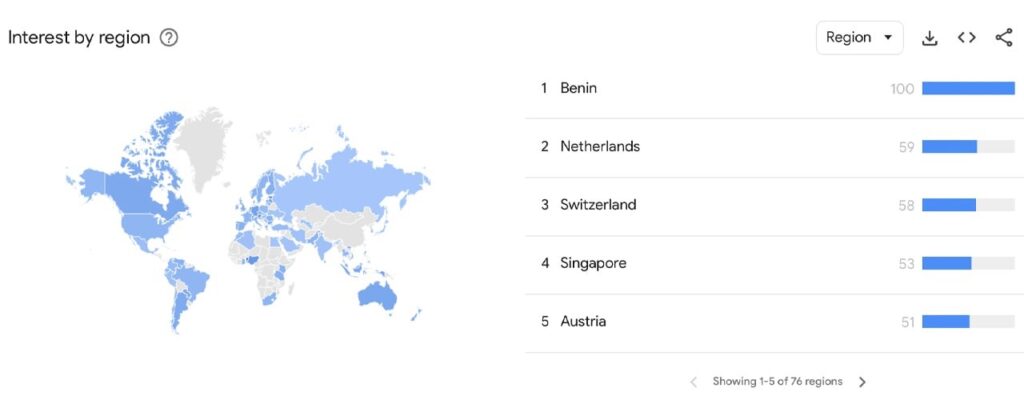
Task: Click the embed code icon
Action: (966, 38)
